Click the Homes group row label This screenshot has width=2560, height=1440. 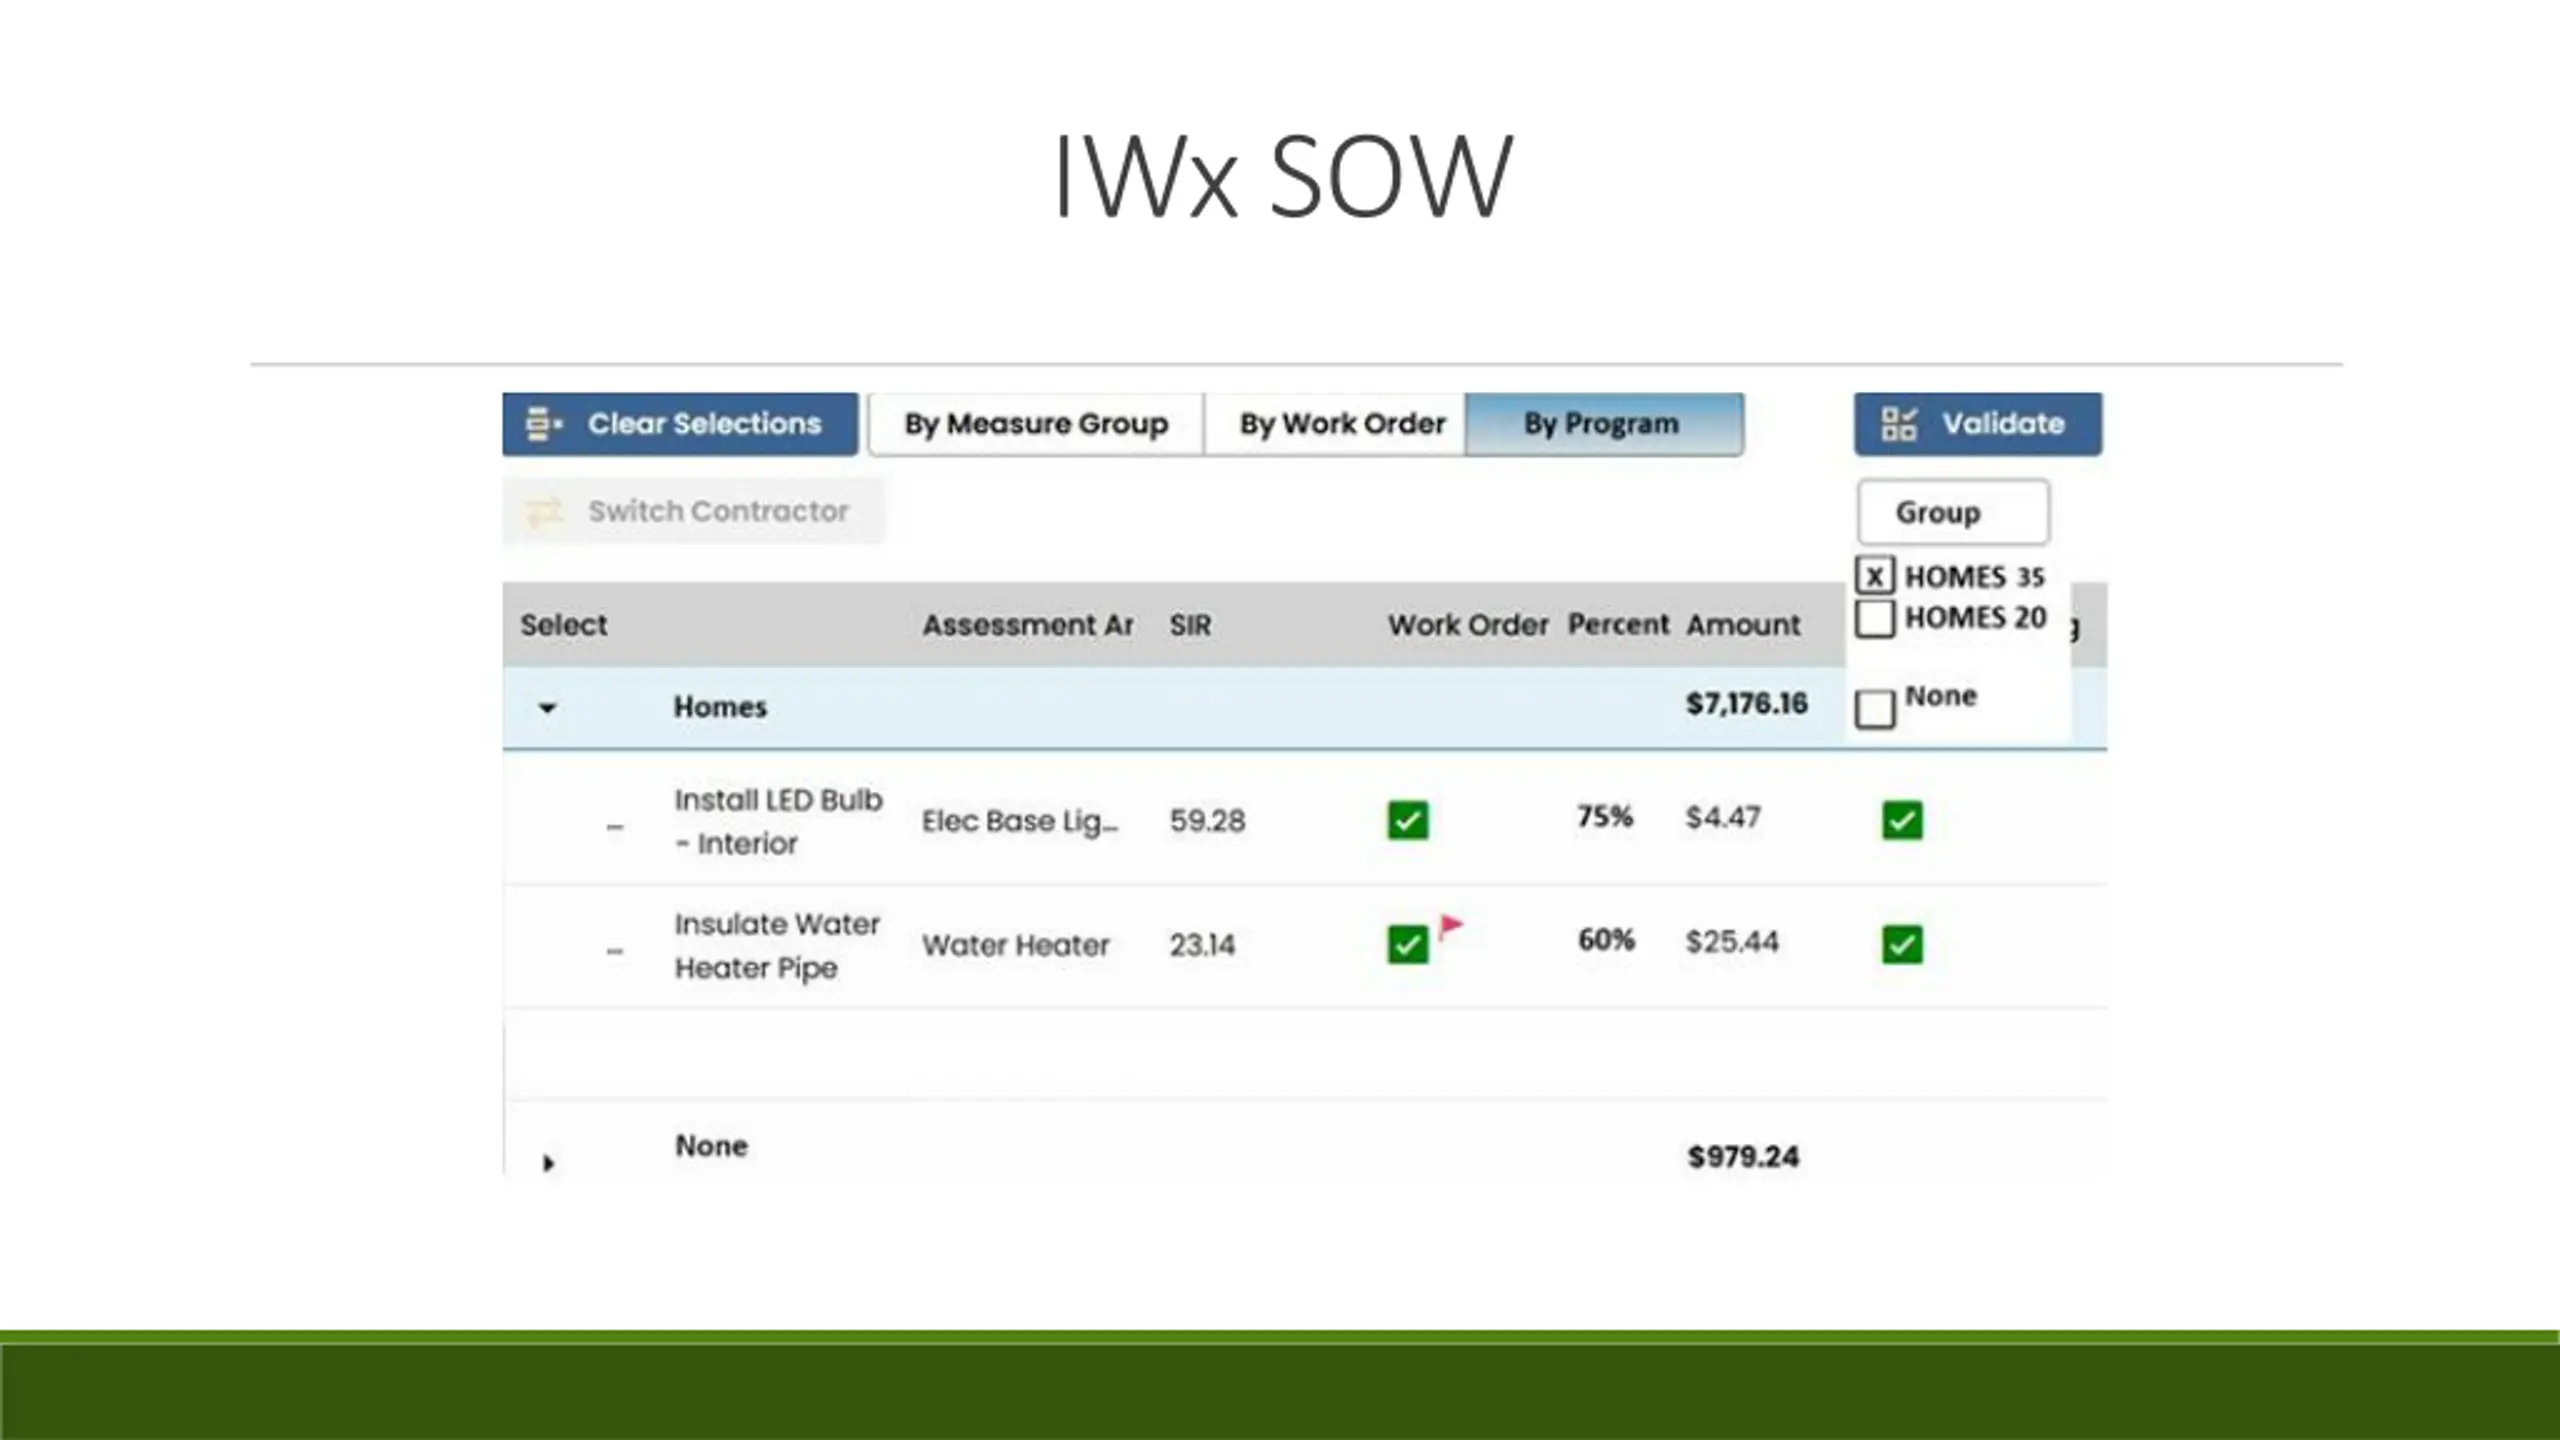[x=720, y=707]
